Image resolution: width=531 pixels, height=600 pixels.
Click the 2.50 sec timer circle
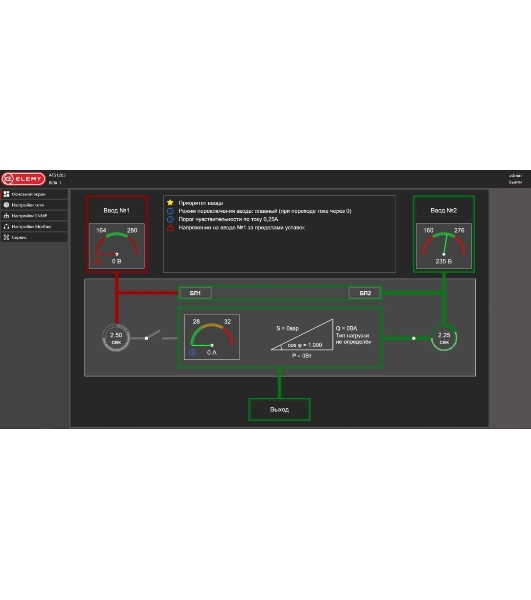pos(116,338)
